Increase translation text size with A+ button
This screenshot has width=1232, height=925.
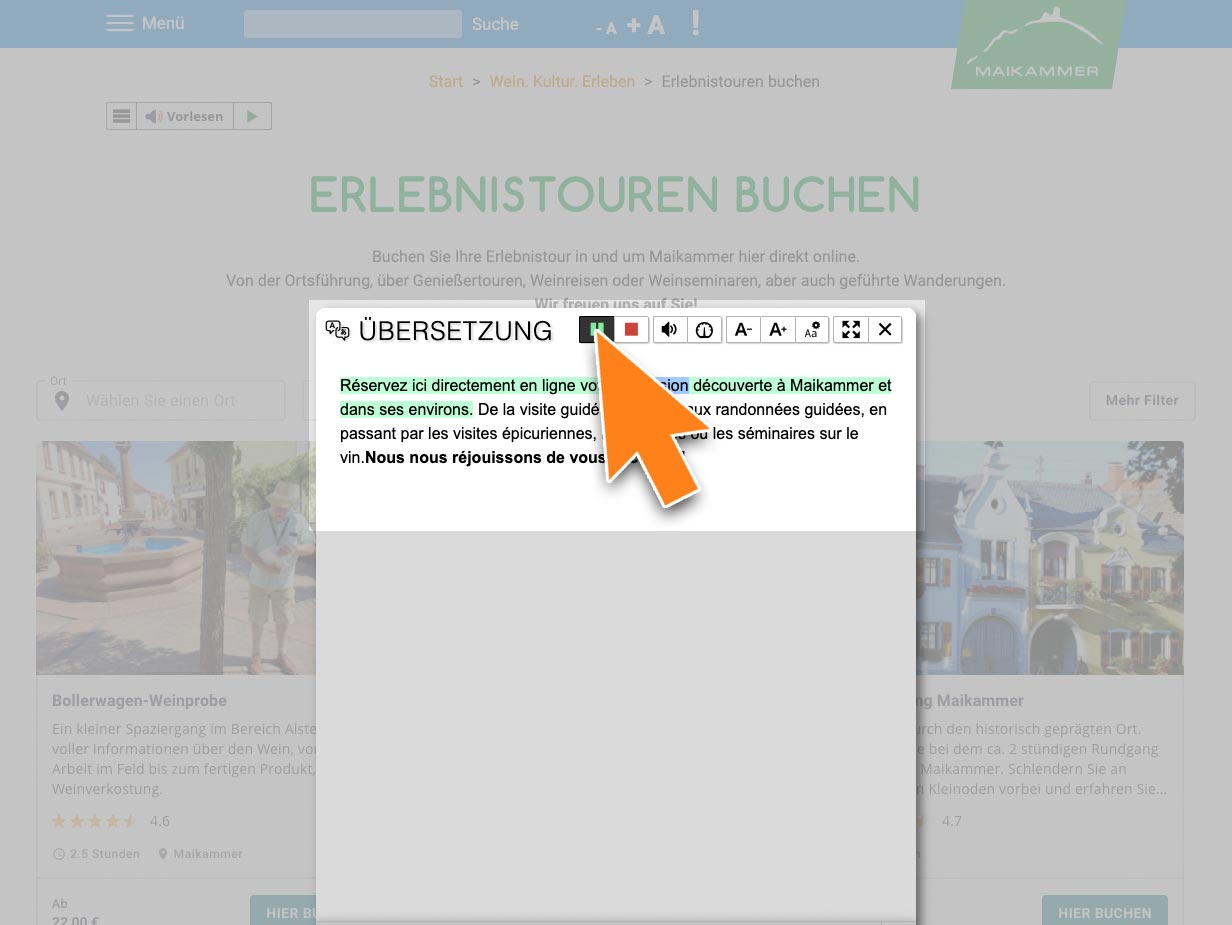778,329
